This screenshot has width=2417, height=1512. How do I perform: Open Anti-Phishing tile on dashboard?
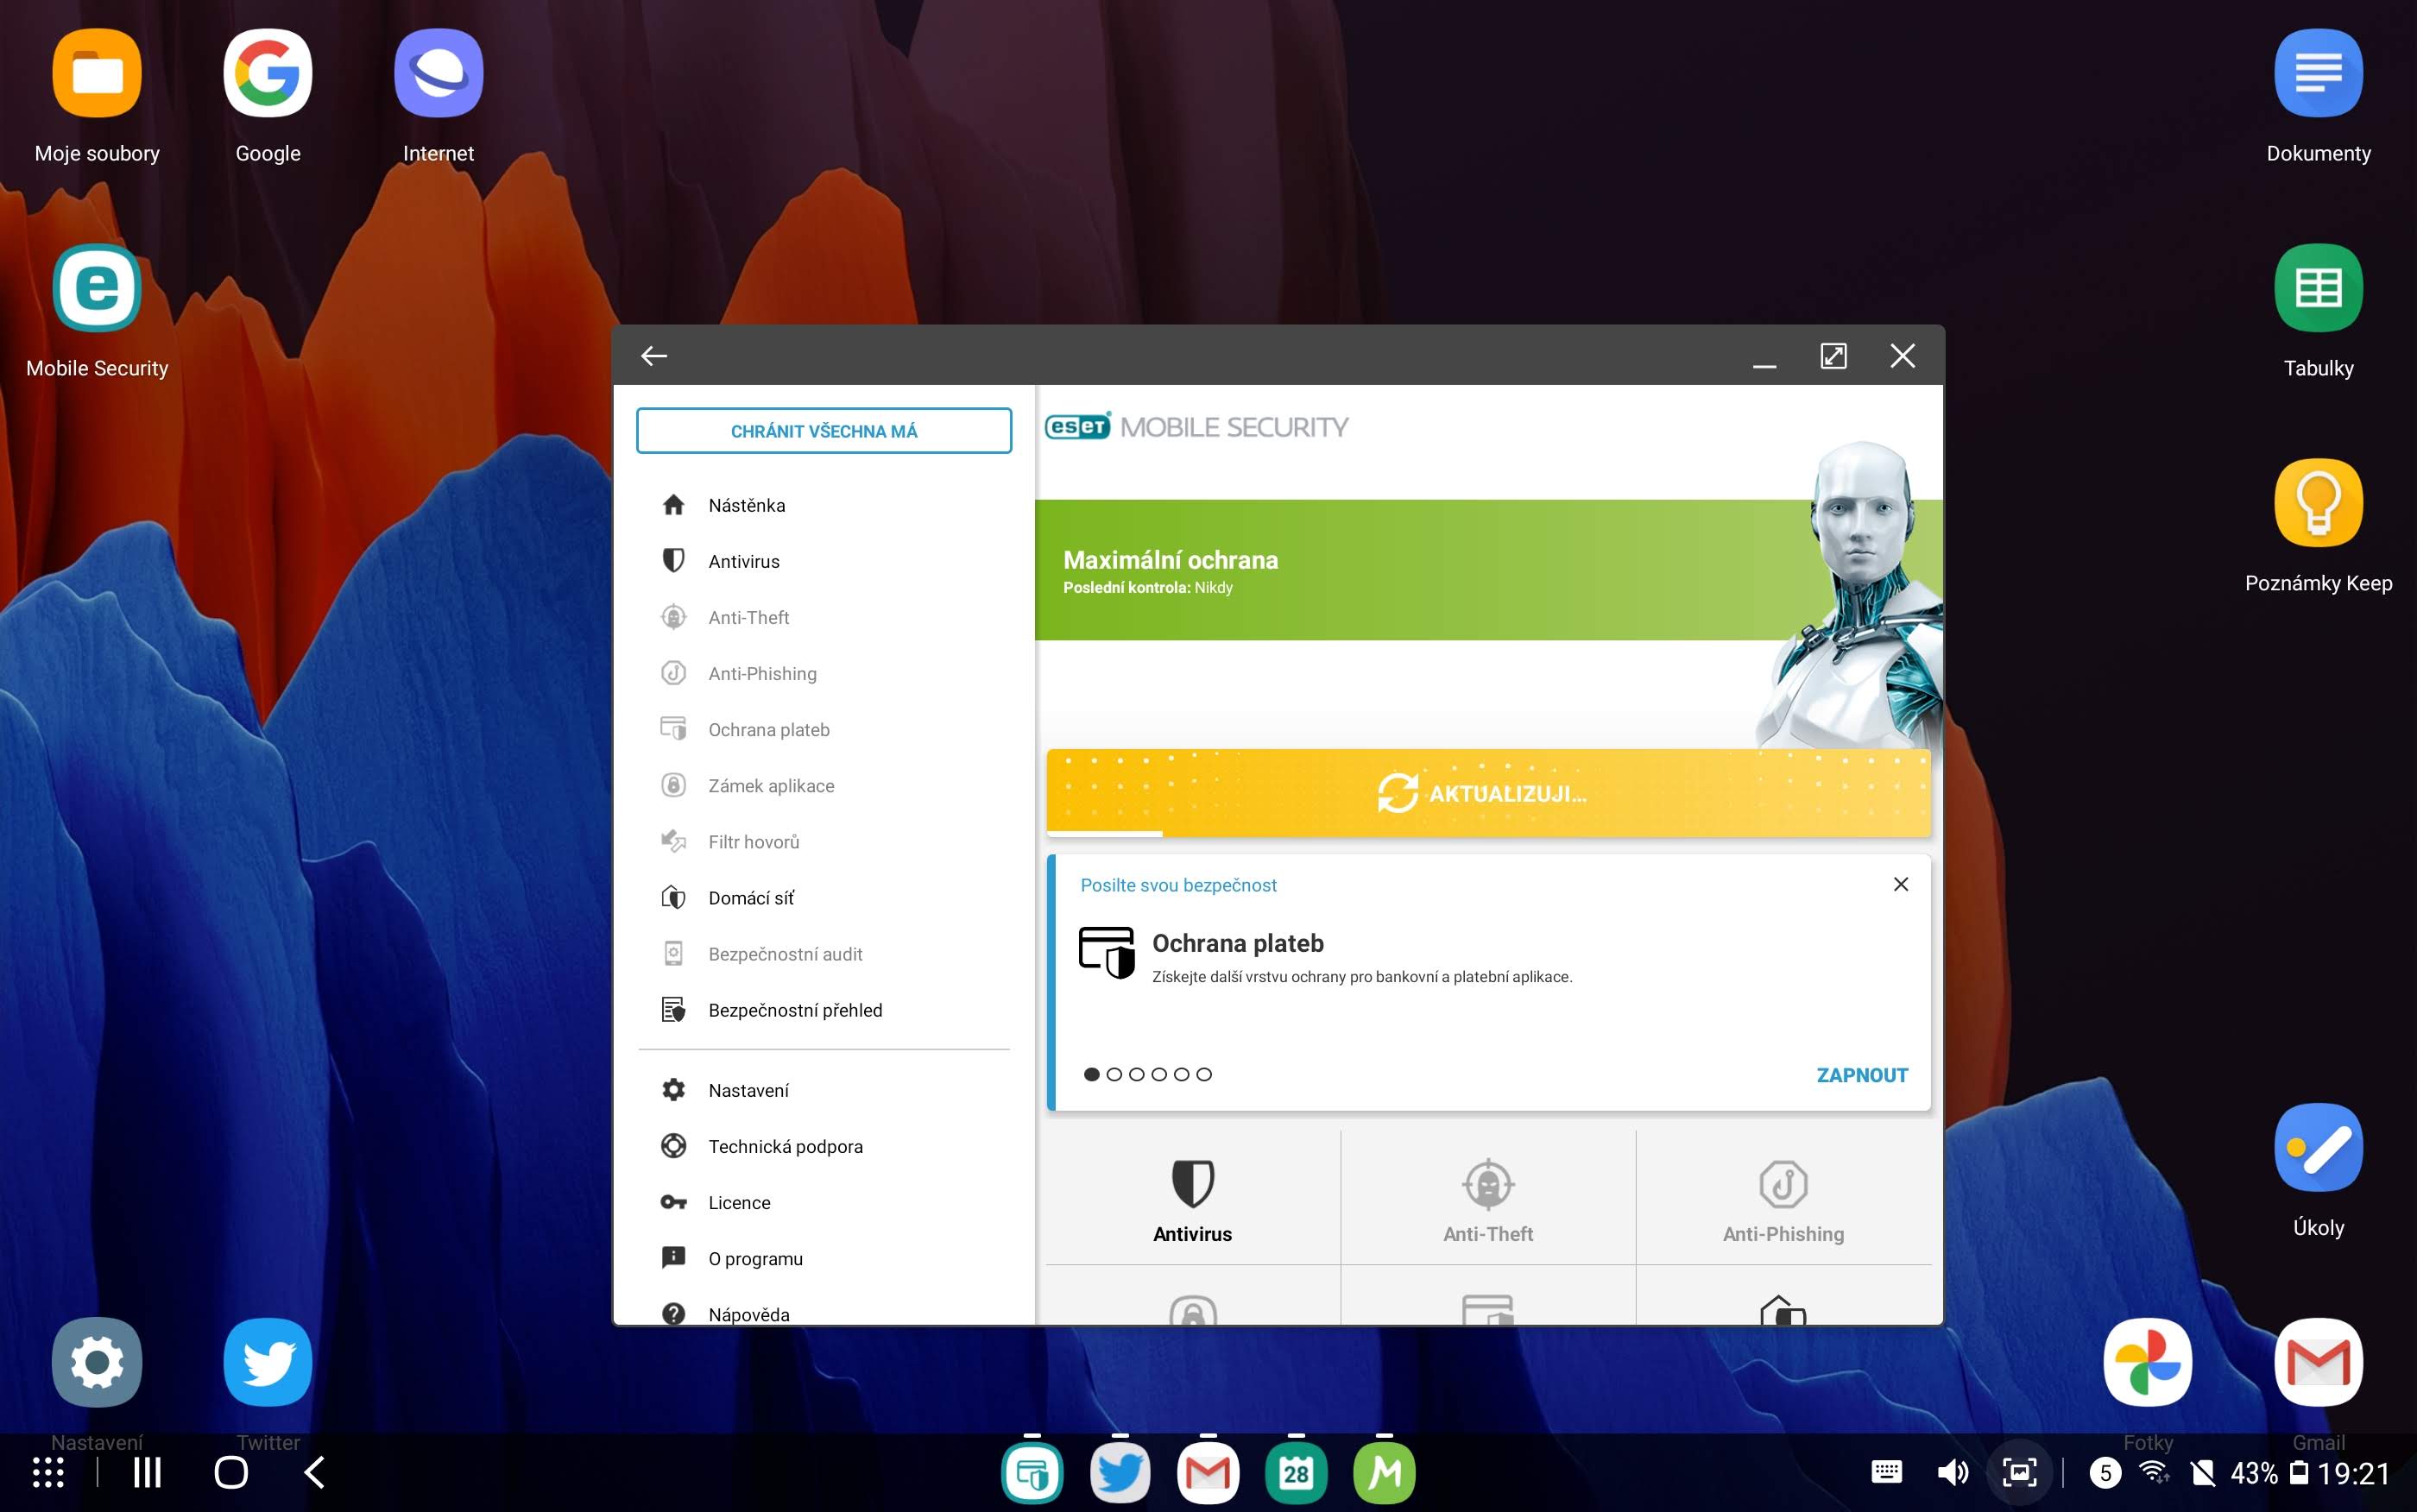click(x=1783, y=1198)
